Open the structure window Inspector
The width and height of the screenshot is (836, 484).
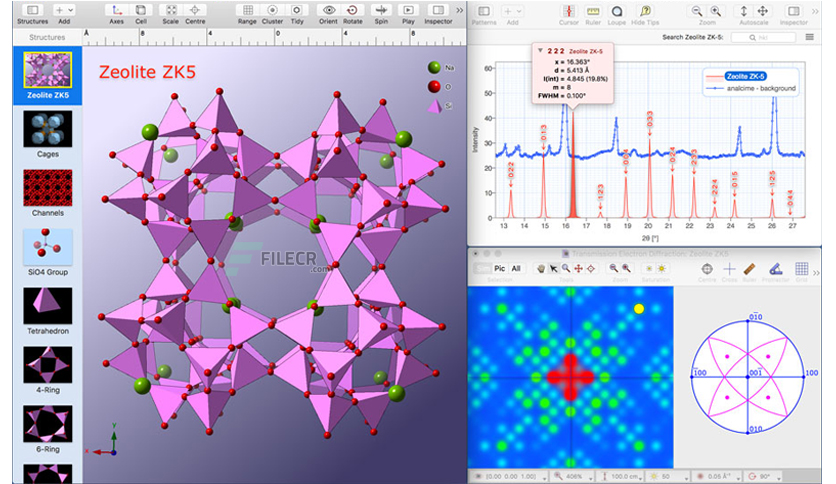[x=438, y=10]
